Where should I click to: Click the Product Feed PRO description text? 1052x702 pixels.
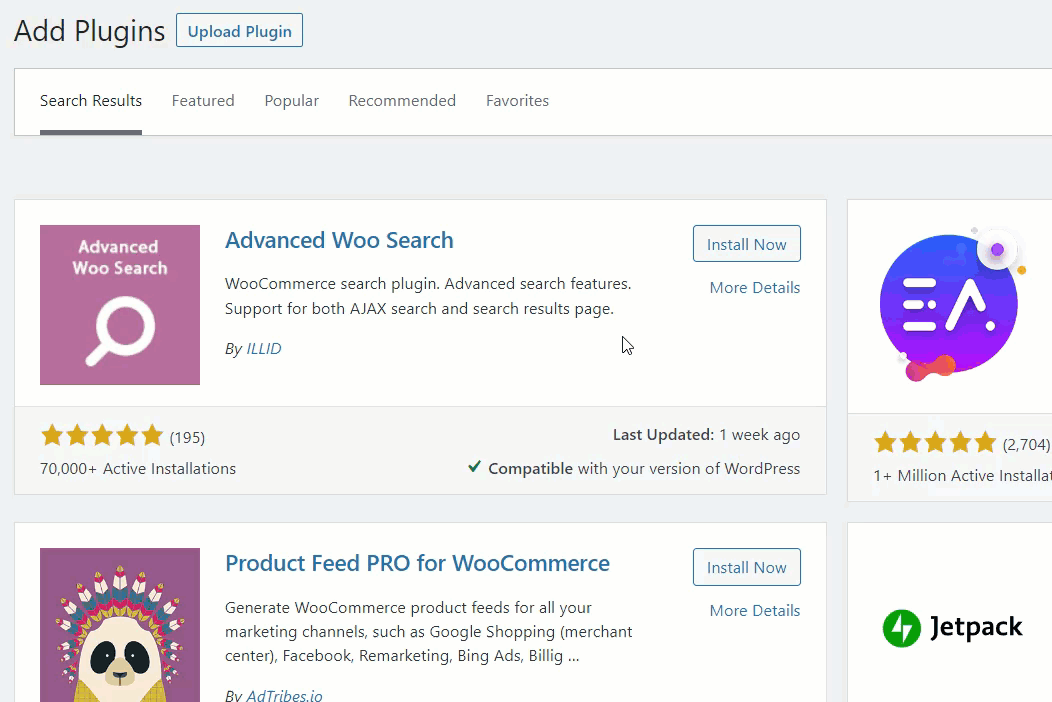click(x=429, y=632)
